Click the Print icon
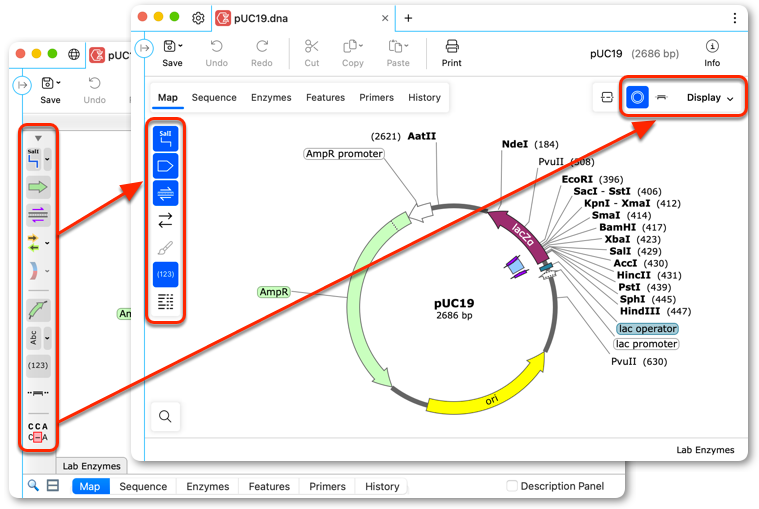 click(452, 53)
